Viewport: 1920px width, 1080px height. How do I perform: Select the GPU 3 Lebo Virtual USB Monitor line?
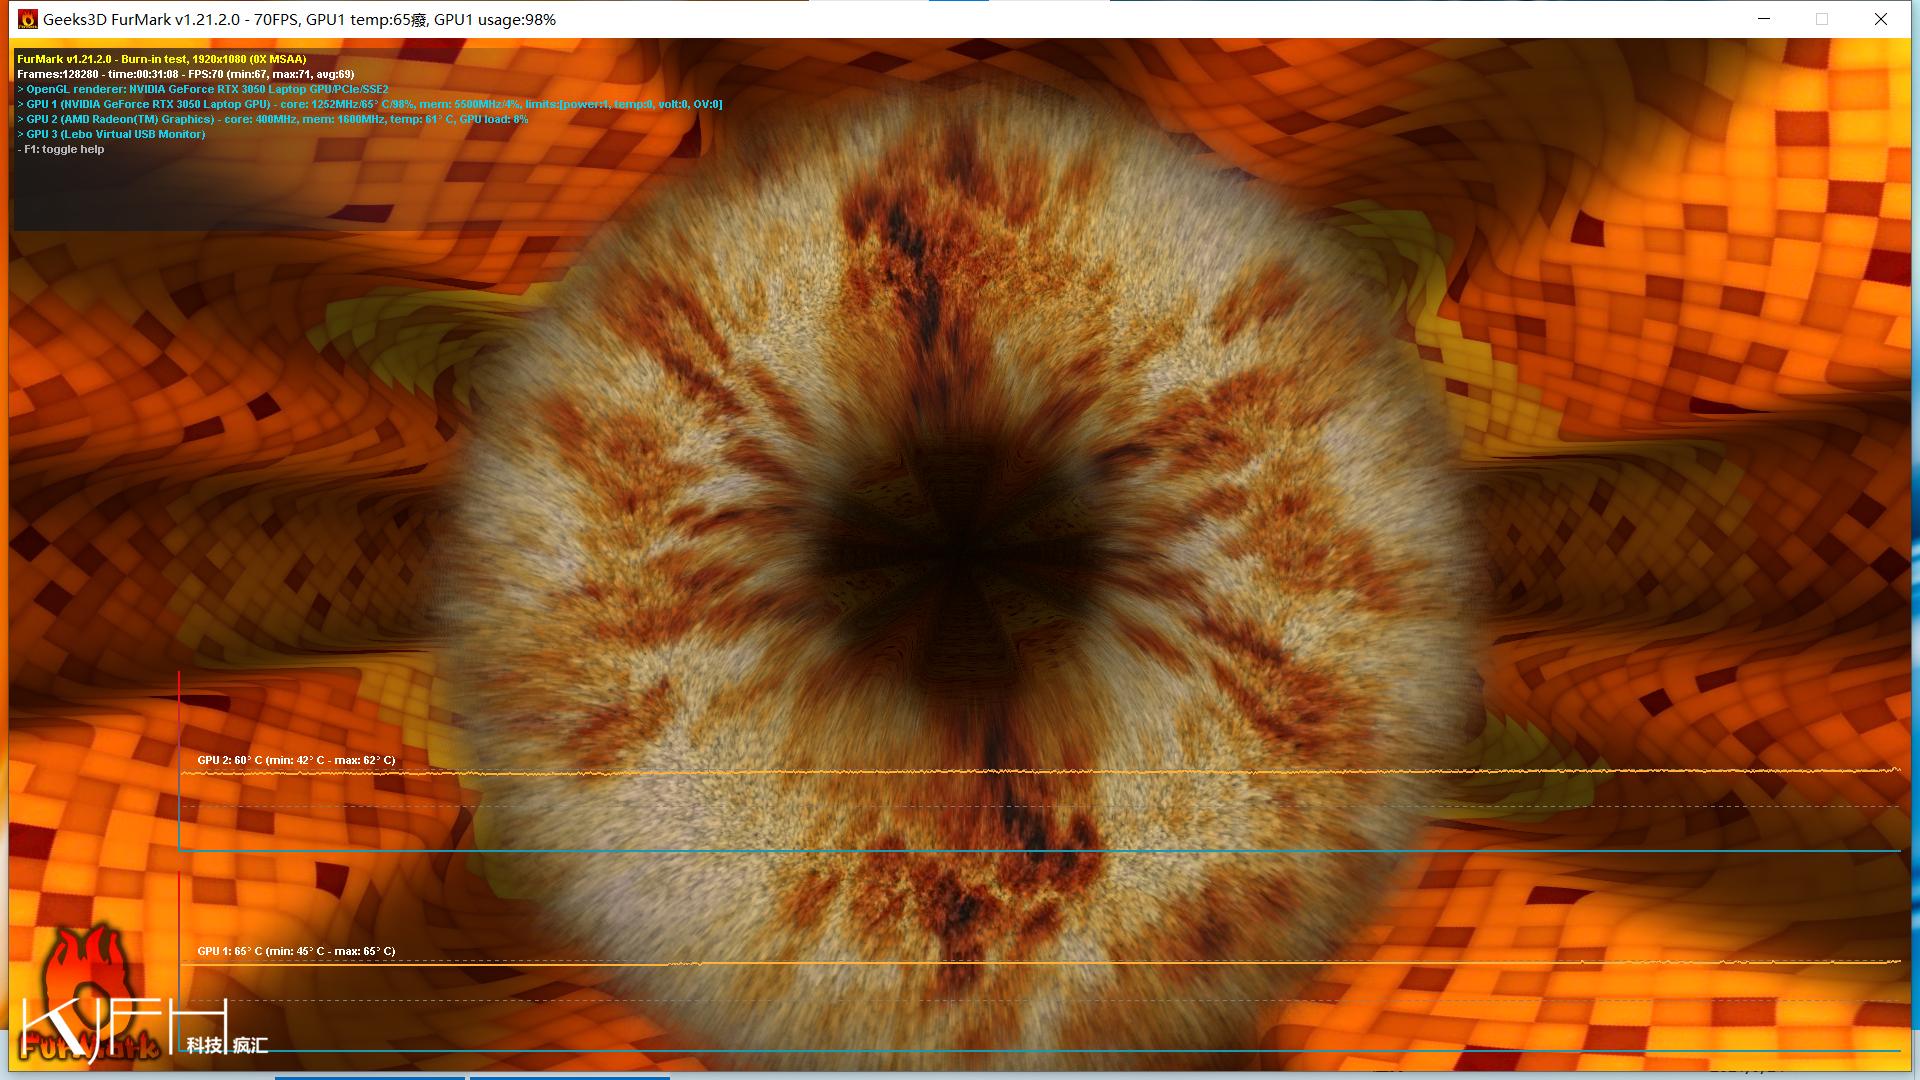(x=111, y=134)
